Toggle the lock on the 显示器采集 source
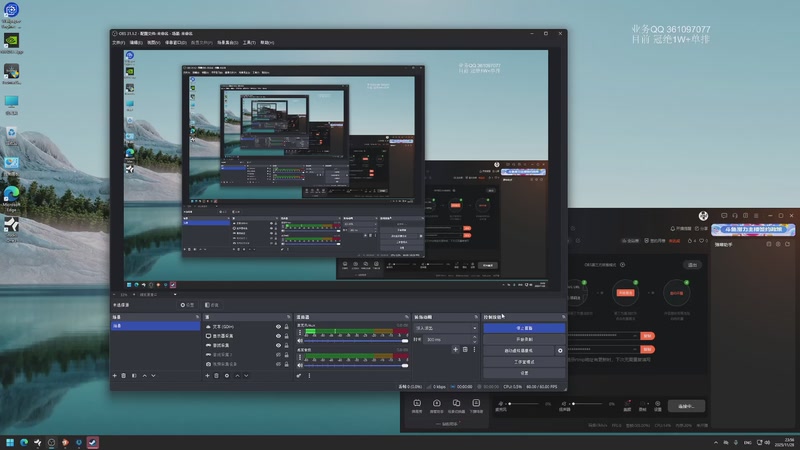Image resolution: width=800 pixels, height=450 pixels. pos(286,336)
